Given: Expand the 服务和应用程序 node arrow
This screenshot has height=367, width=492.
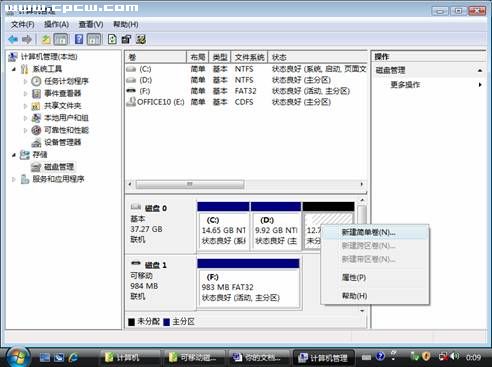Looking at the screenshot, I should (14, 179).
